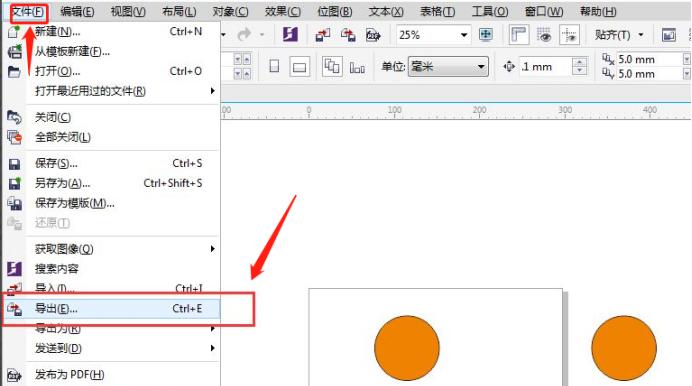Viewport: 692px width, 386px height.
Task: Click the Publish to PDF toolbar icon
Action: pos(373,35)
